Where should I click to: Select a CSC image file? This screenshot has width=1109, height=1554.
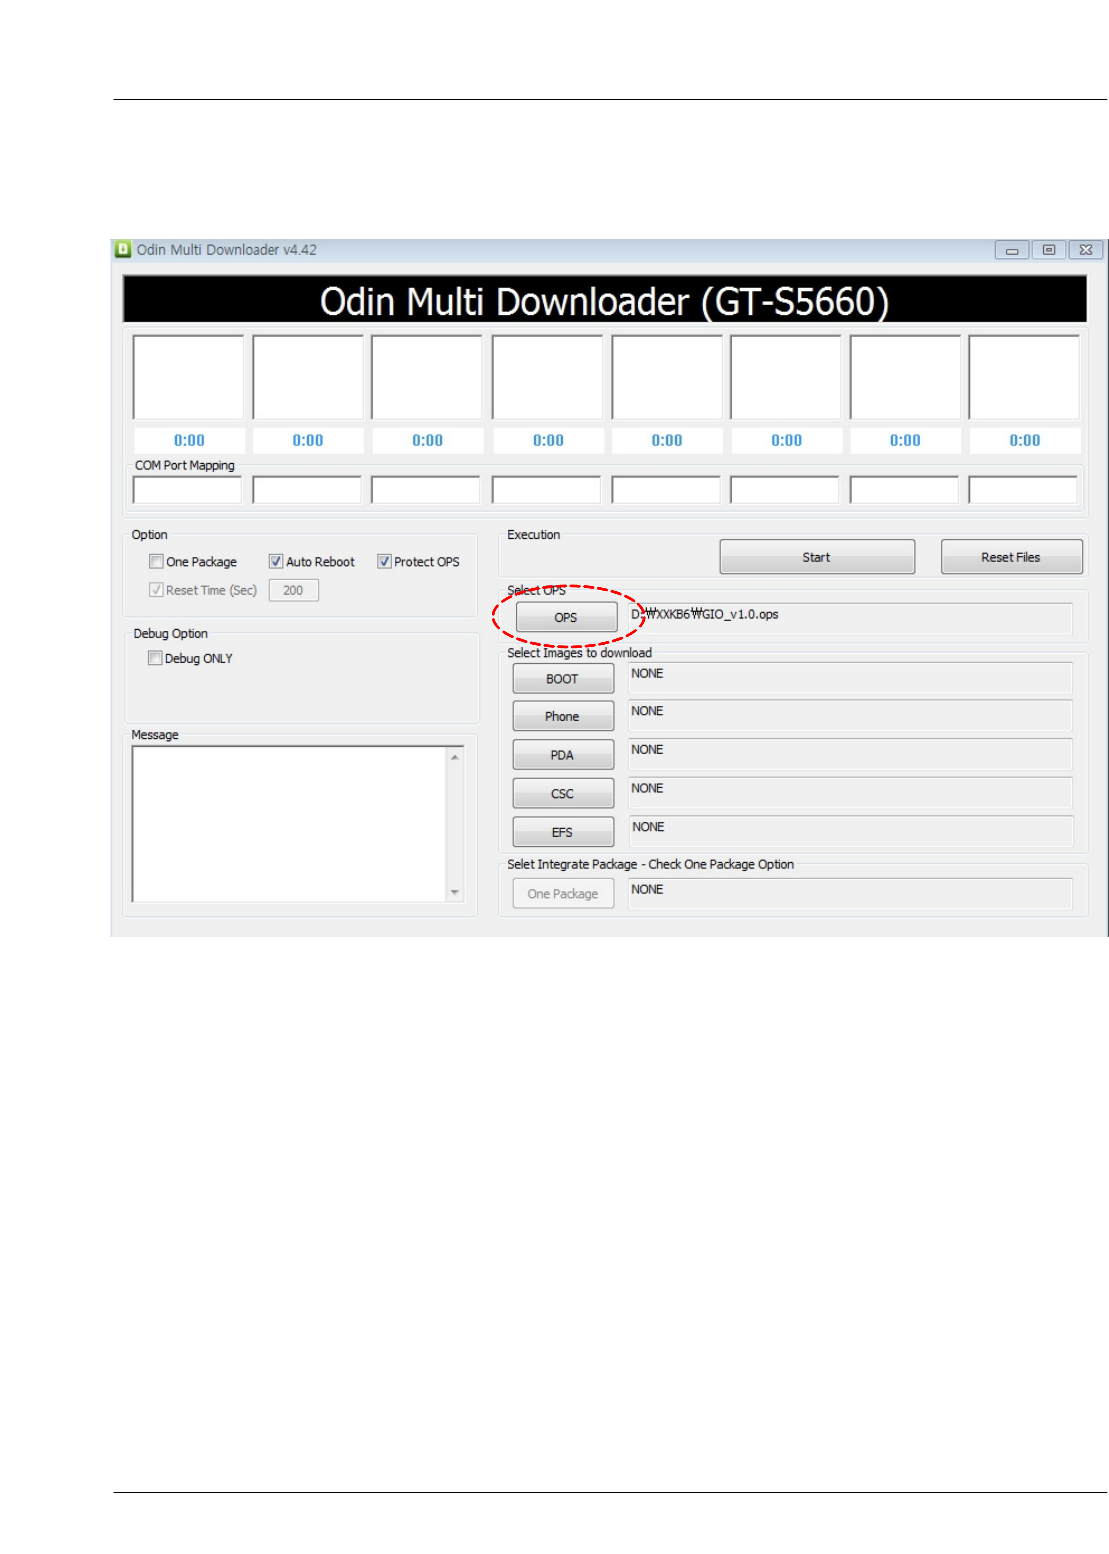[563, 793]
